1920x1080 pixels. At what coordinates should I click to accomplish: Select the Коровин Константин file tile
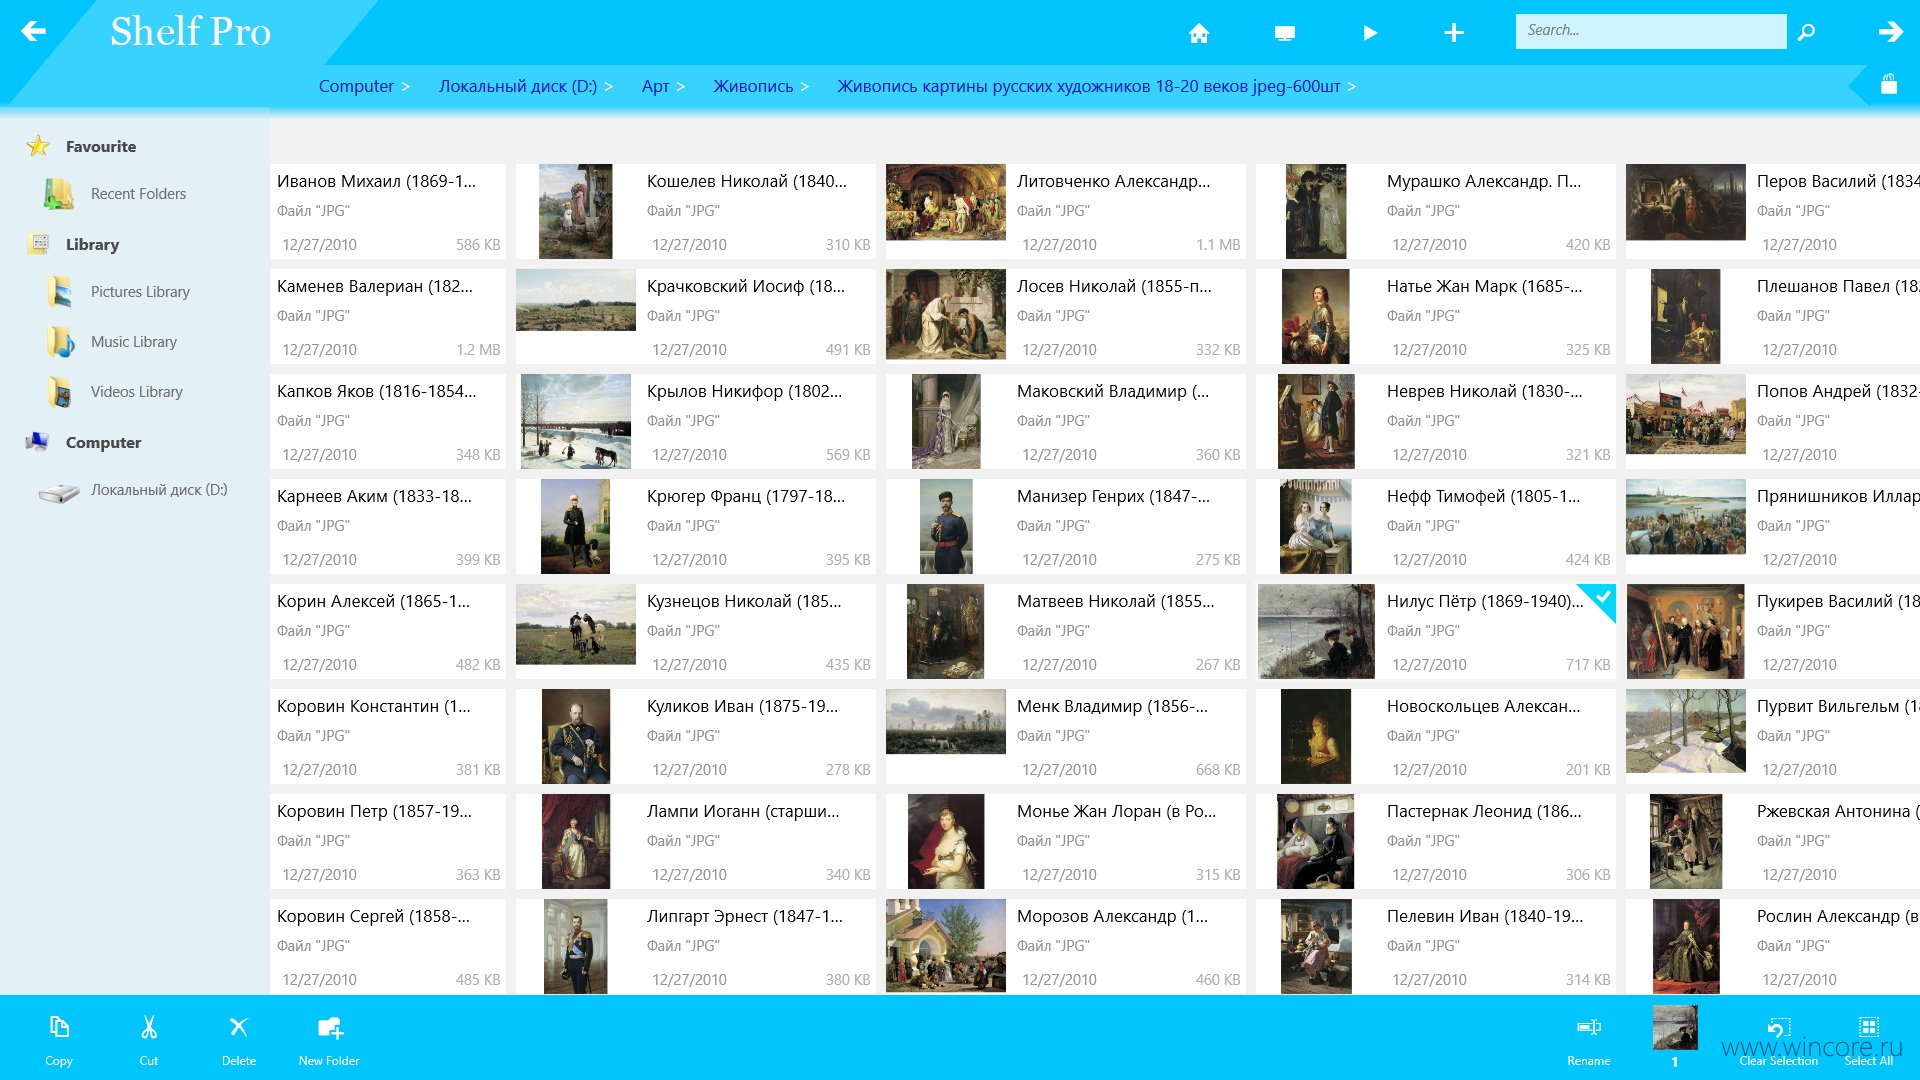388,736
